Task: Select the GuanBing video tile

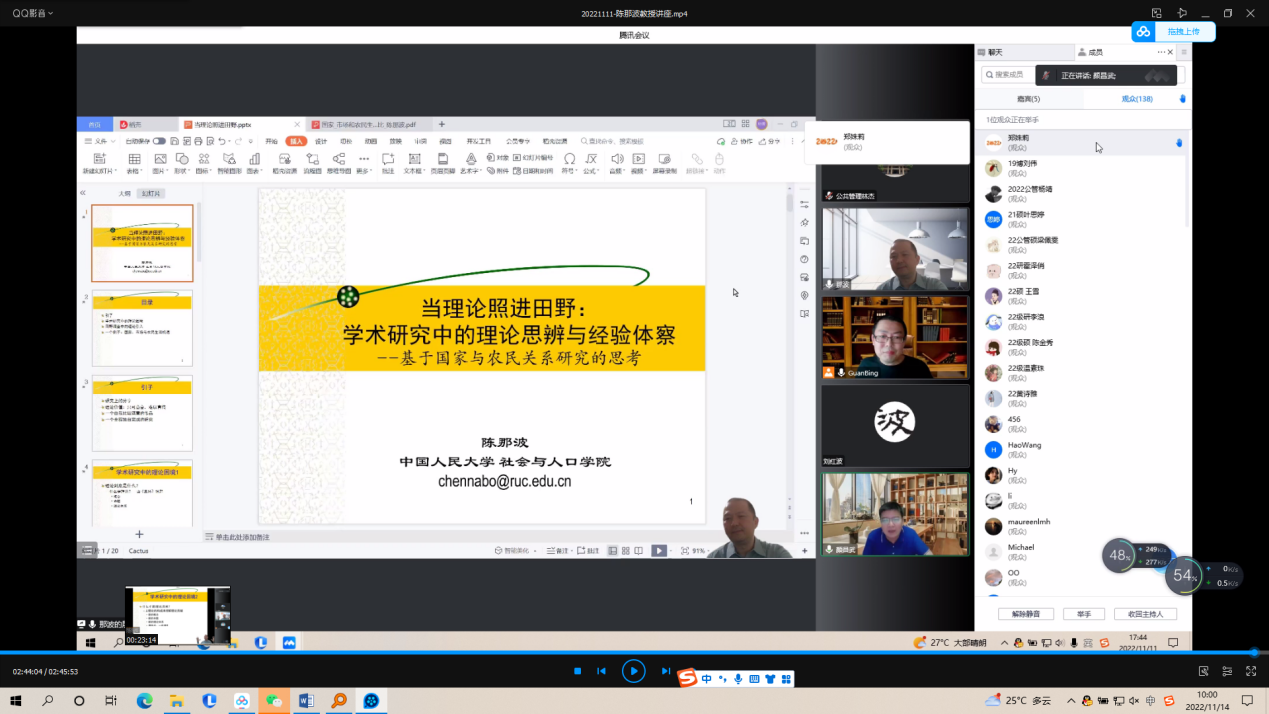Action: coord(895,337)
